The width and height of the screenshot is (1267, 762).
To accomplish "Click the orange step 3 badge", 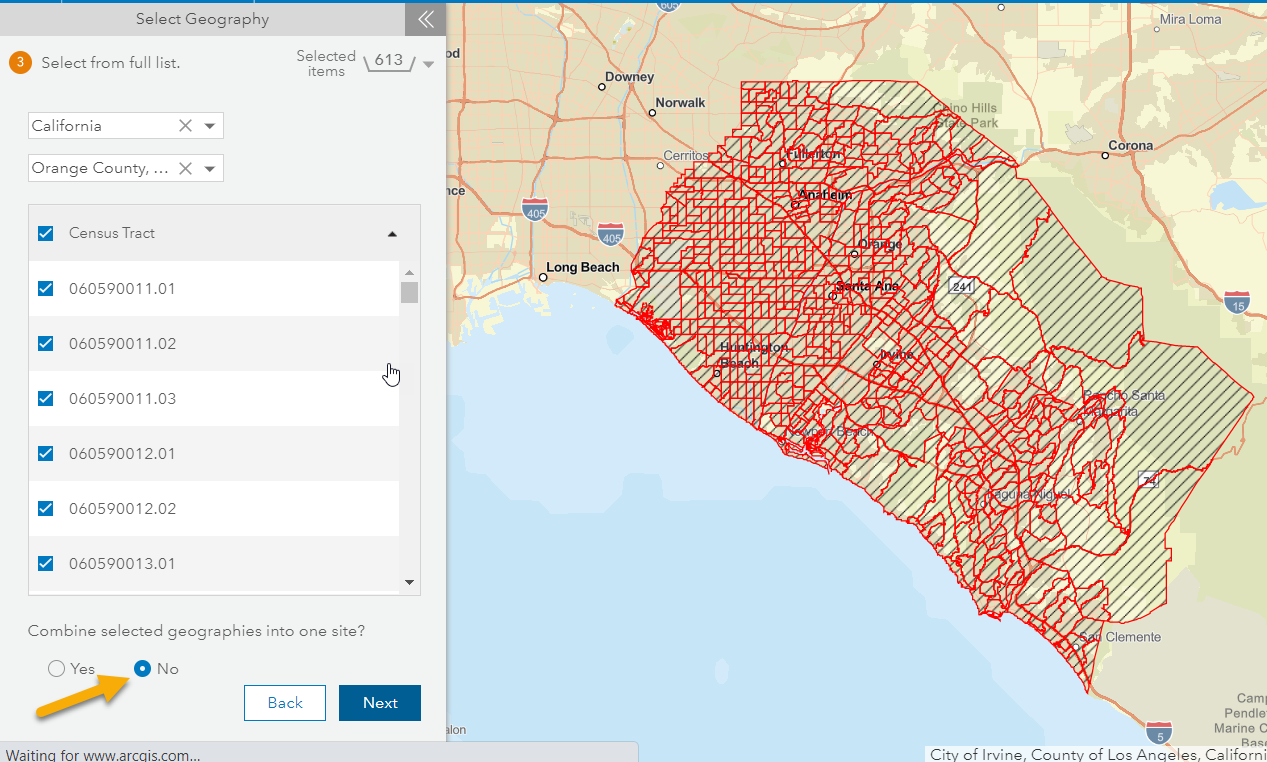I will (x=19, y=62).
